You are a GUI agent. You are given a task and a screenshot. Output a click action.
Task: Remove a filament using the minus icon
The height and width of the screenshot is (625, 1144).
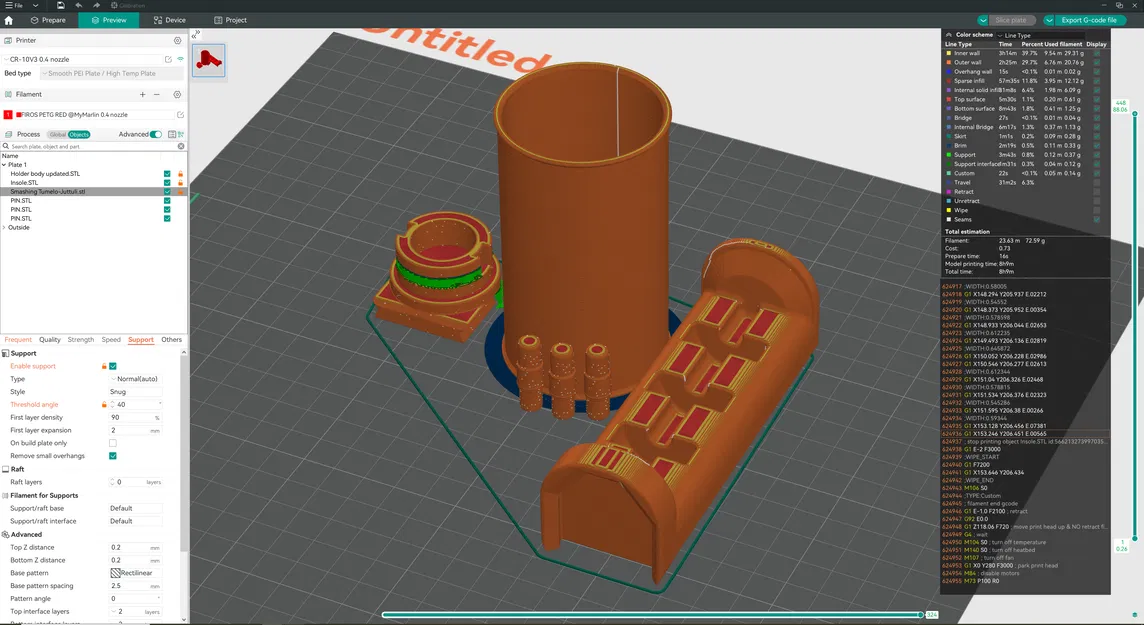point(157,94)
